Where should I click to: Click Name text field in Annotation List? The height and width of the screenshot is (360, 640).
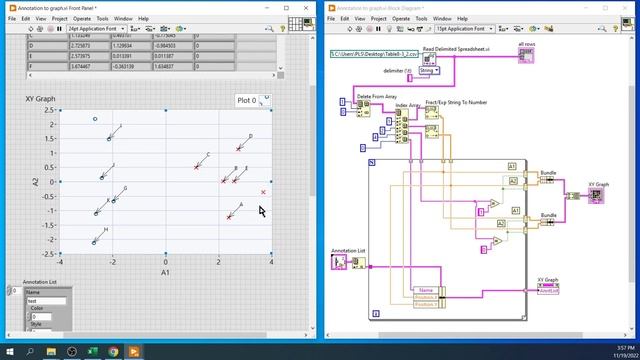point(46,301)
